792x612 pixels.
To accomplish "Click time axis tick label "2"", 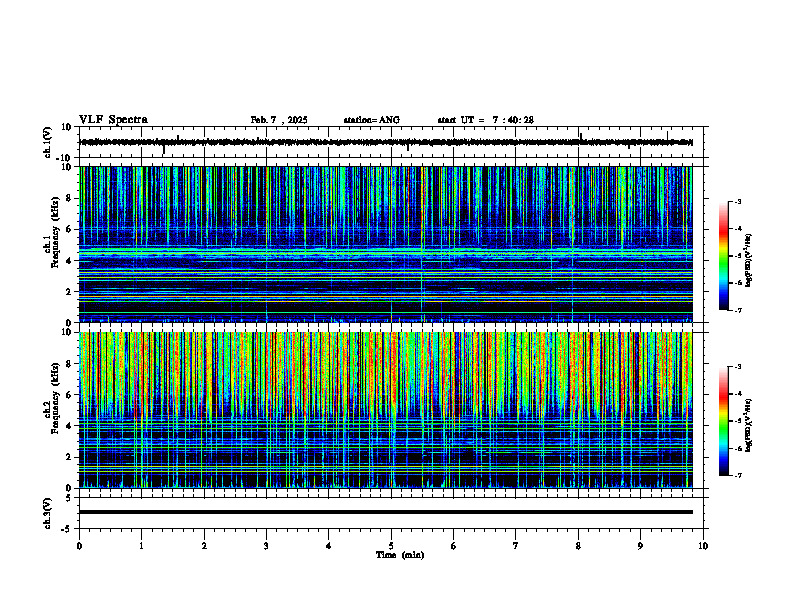I will 204,546.
